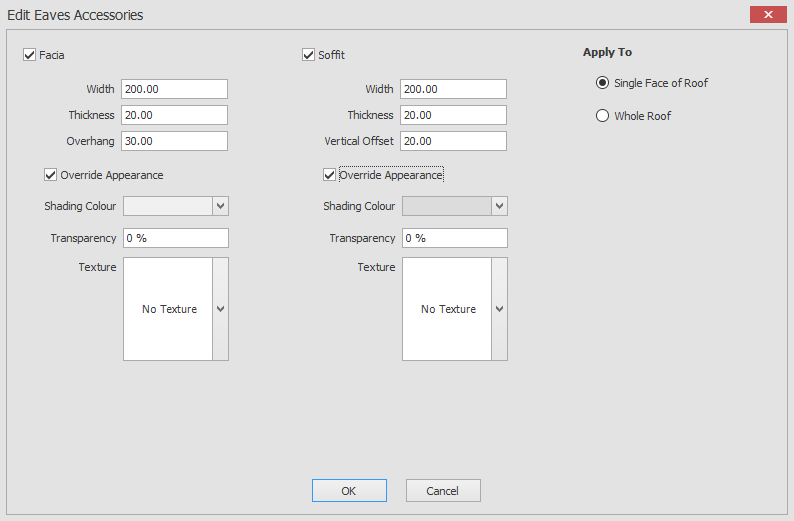794x521 pixels.
Task: Uncheck the Facia checkbox
Action: pyautogui.click(x=29, y=55)
